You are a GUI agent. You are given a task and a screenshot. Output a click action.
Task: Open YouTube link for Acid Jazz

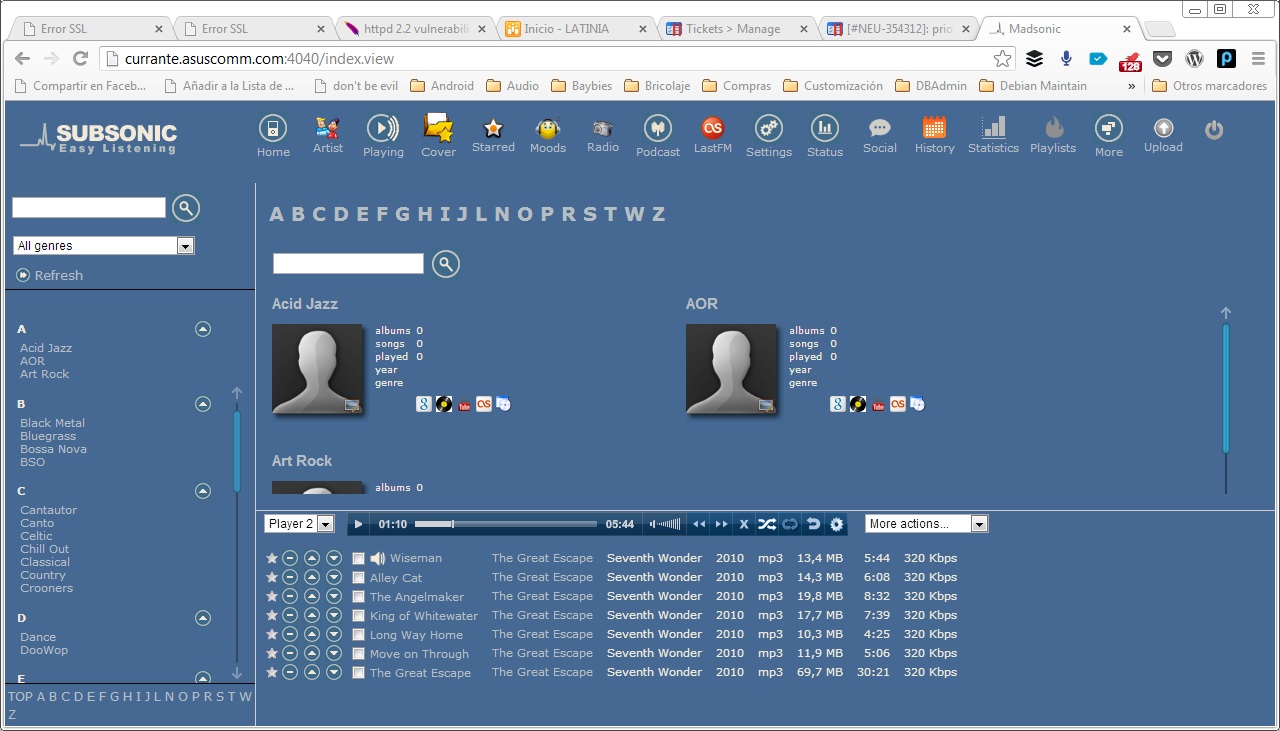click(464, 405)
